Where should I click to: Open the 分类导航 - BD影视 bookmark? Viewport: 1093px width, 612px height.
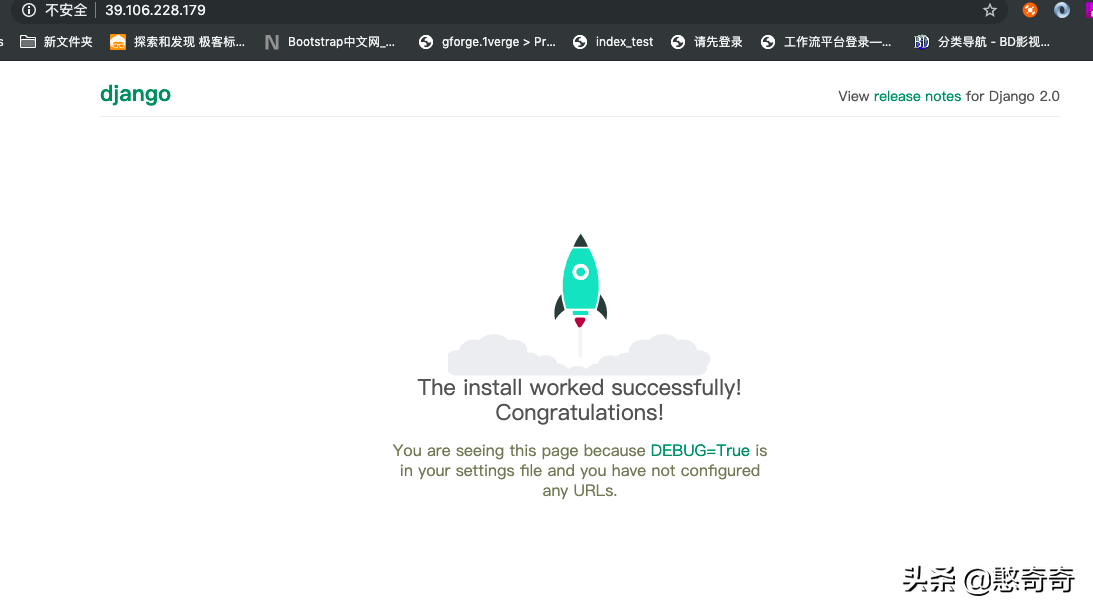(982, 42)
